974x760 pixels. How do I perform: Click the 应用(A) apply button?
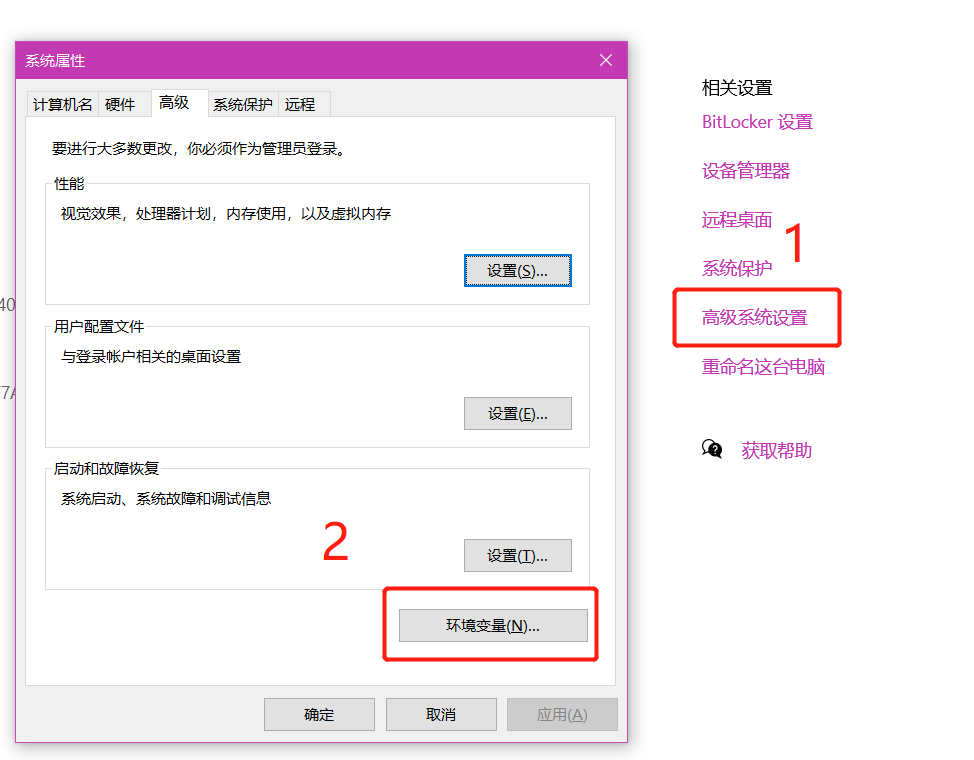point(562,715)
